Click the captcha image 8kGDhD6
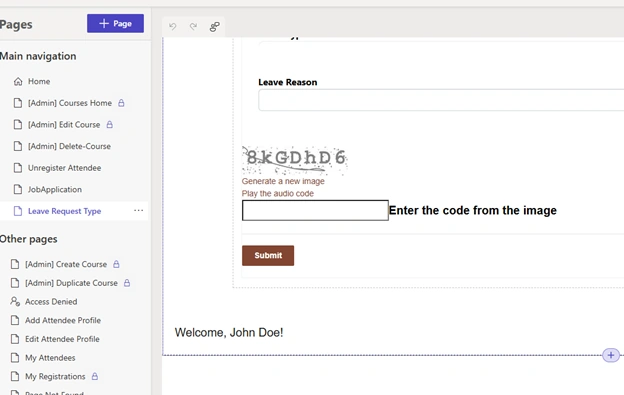Image resolution: width=624 pixels, height=395 pixels. [x=295, y=160]
